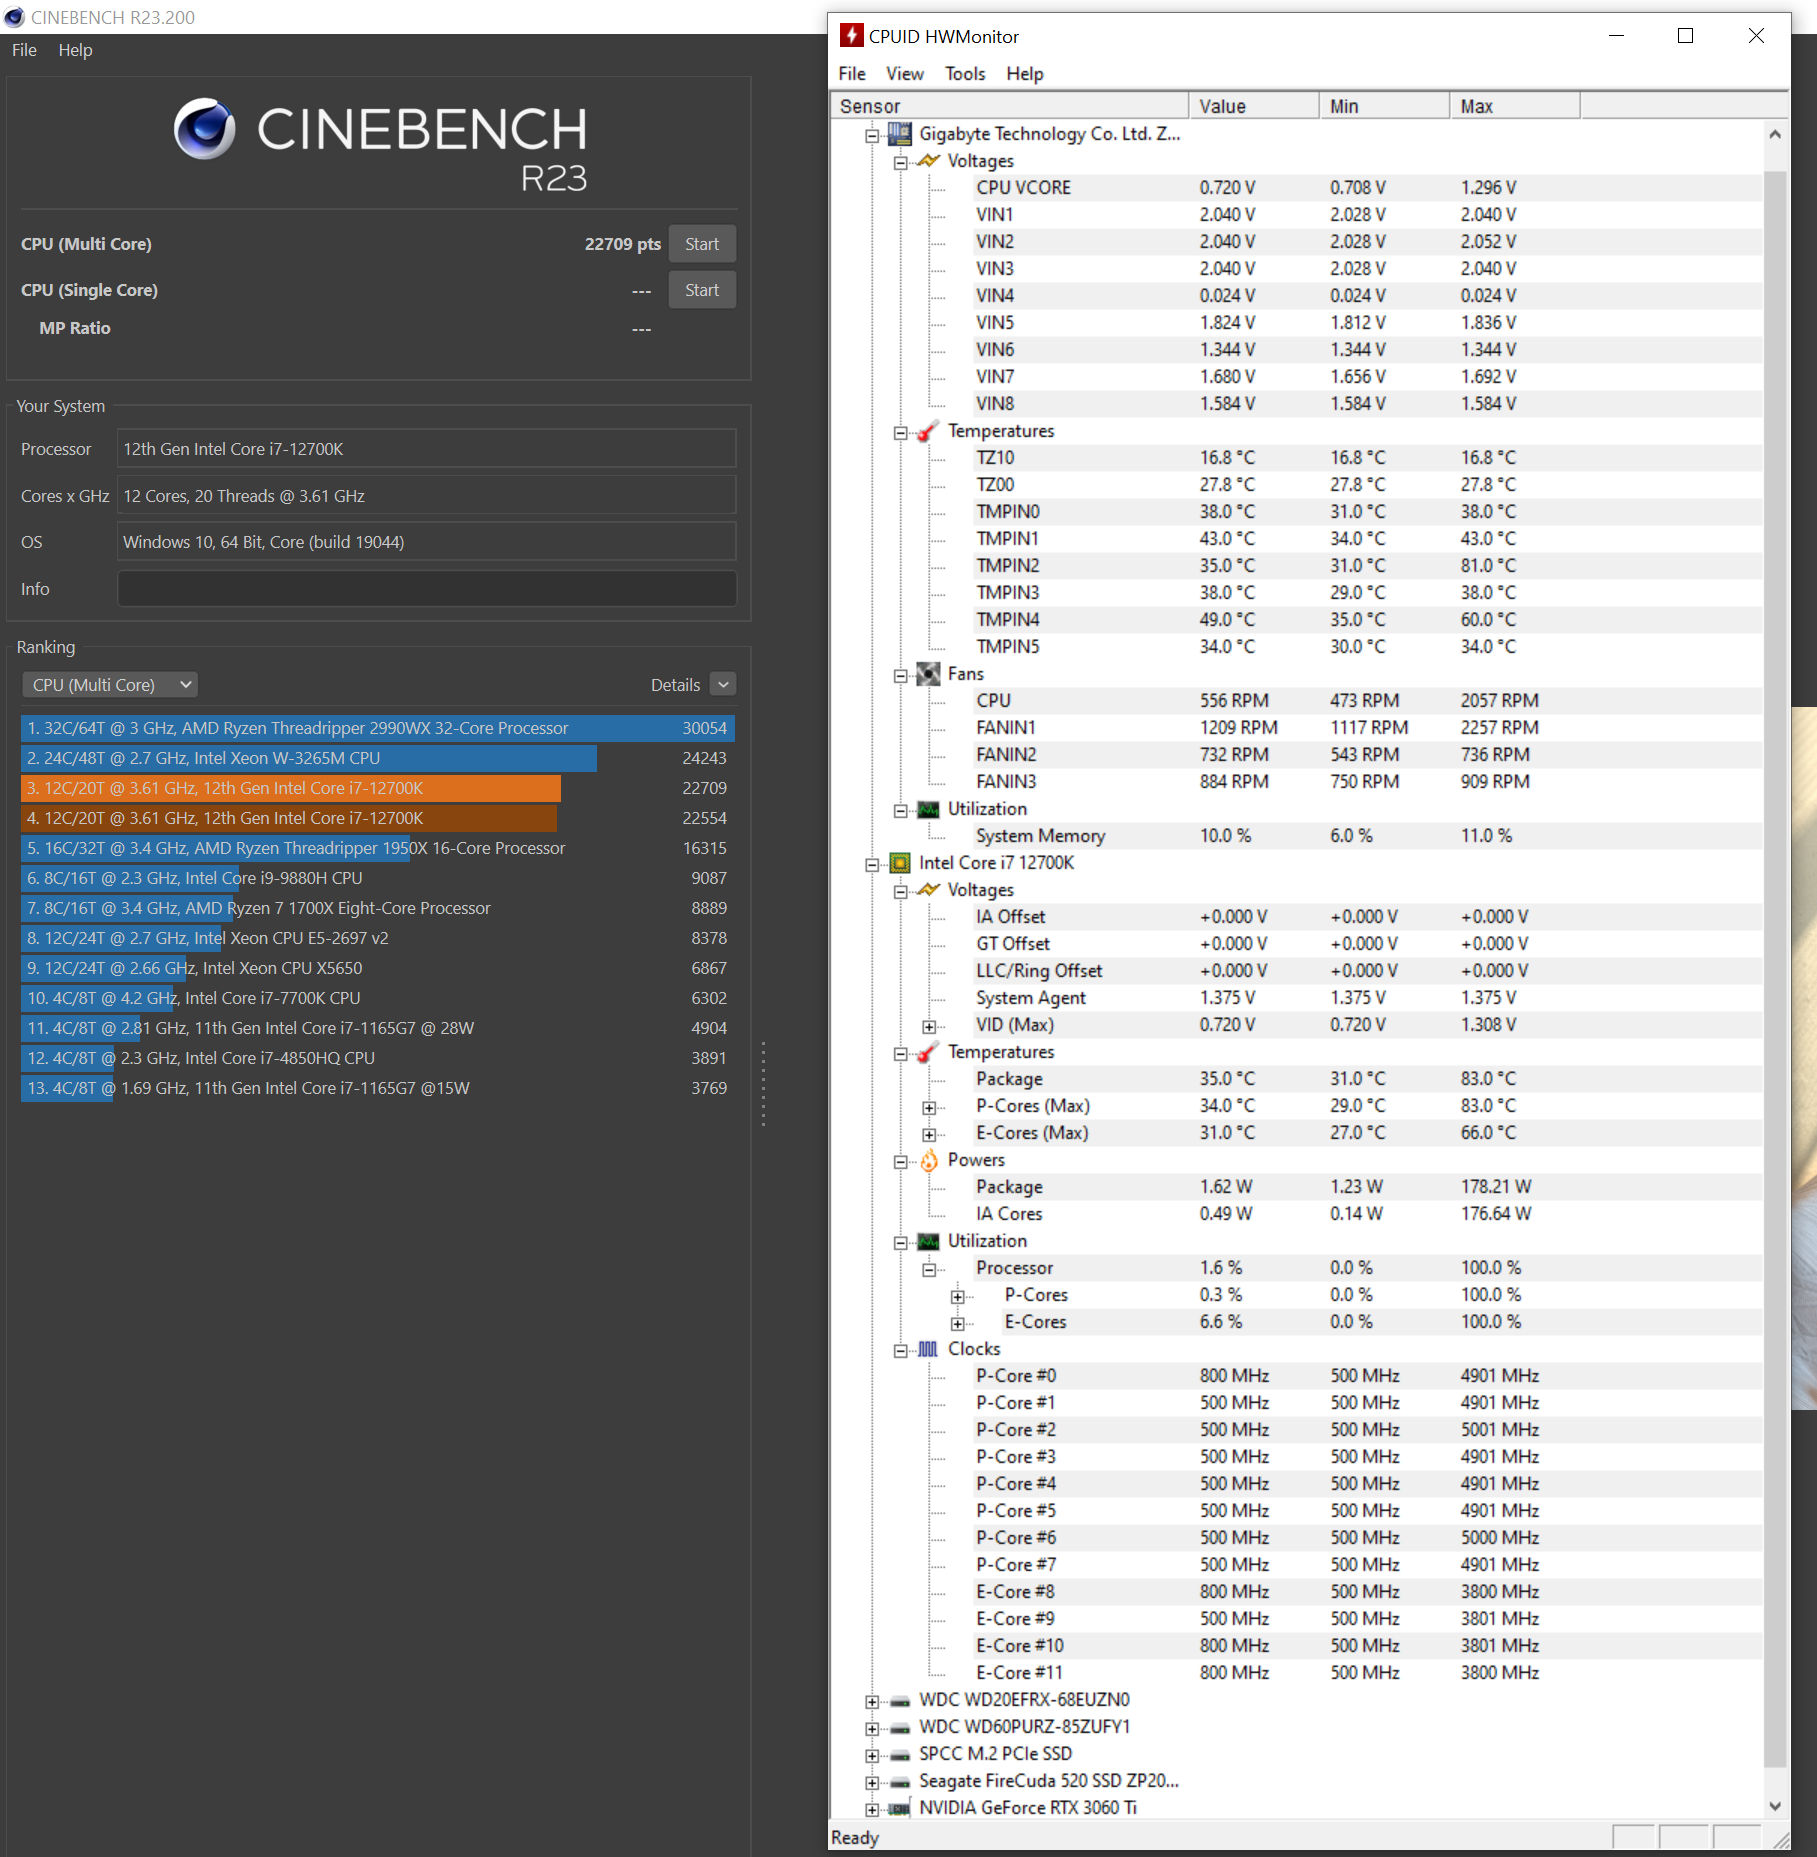Click the motherboard Temperatures thermometer icon

click(929, 431)
